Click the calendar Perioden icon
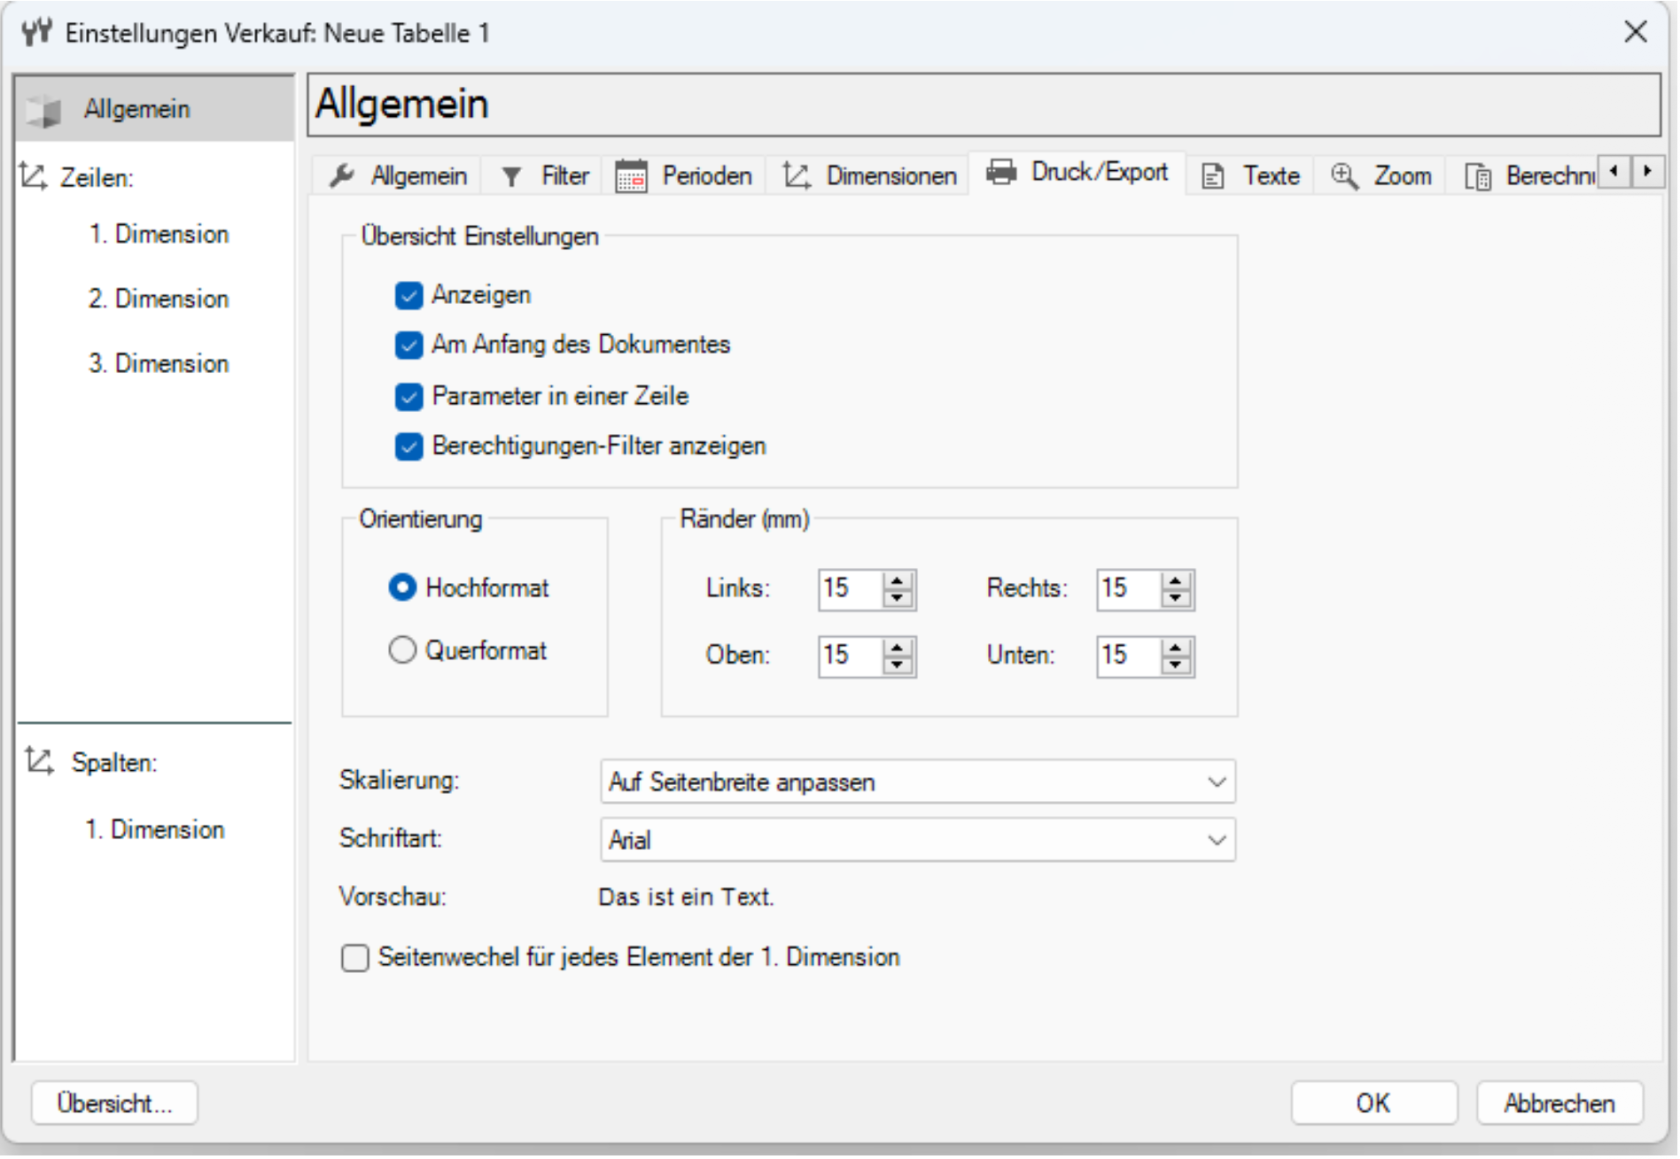Image resolution: width=1680 pixels, height=1159 pixels. point(631,176)
